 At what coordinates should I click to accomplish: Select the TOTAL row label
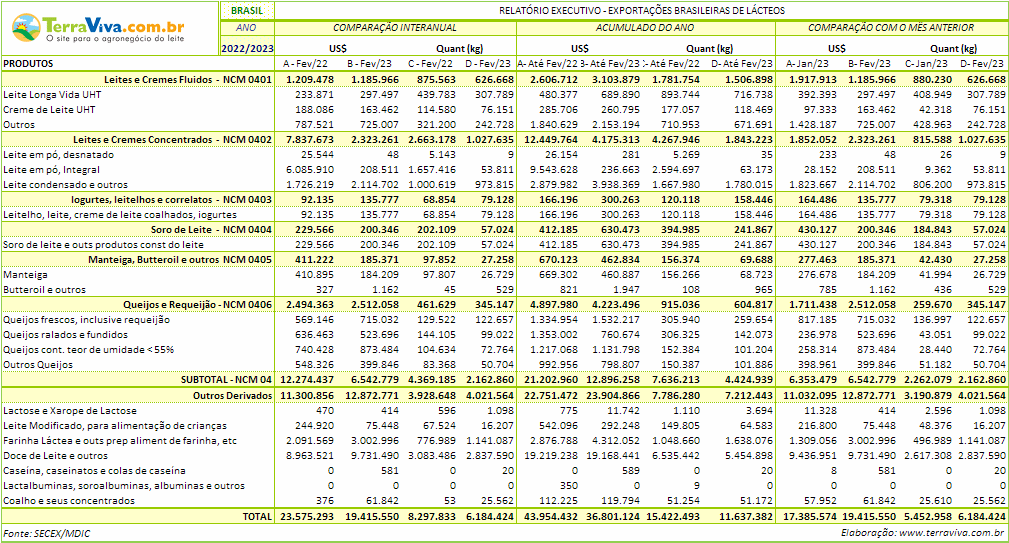(x=256, y=517)
